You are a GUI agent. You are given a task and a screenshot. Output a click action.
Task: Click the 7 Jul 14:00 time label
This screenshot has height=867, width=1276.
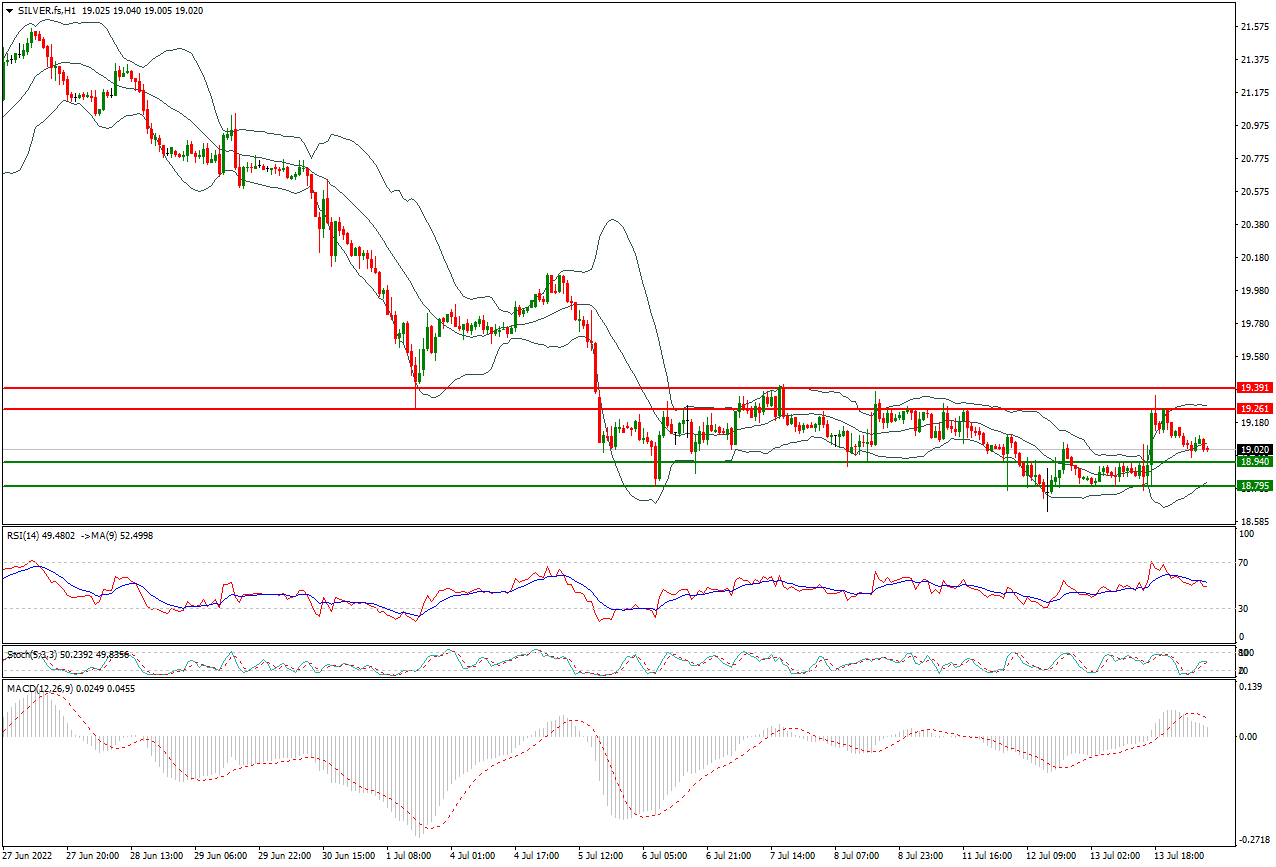click(791, 856)
